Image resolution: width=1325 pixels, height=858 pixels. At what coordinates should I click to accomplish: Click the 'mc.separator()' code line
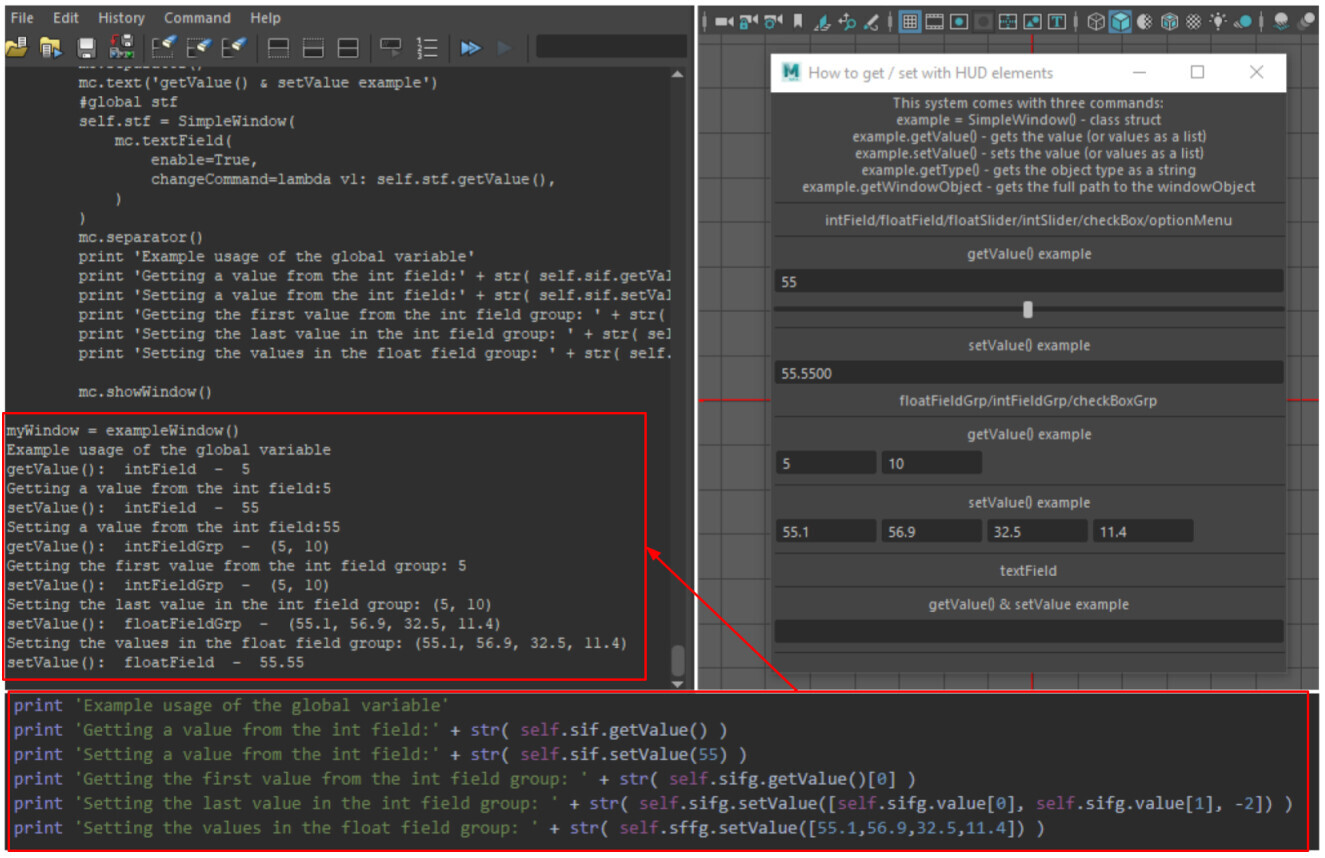tap(141, 238)
